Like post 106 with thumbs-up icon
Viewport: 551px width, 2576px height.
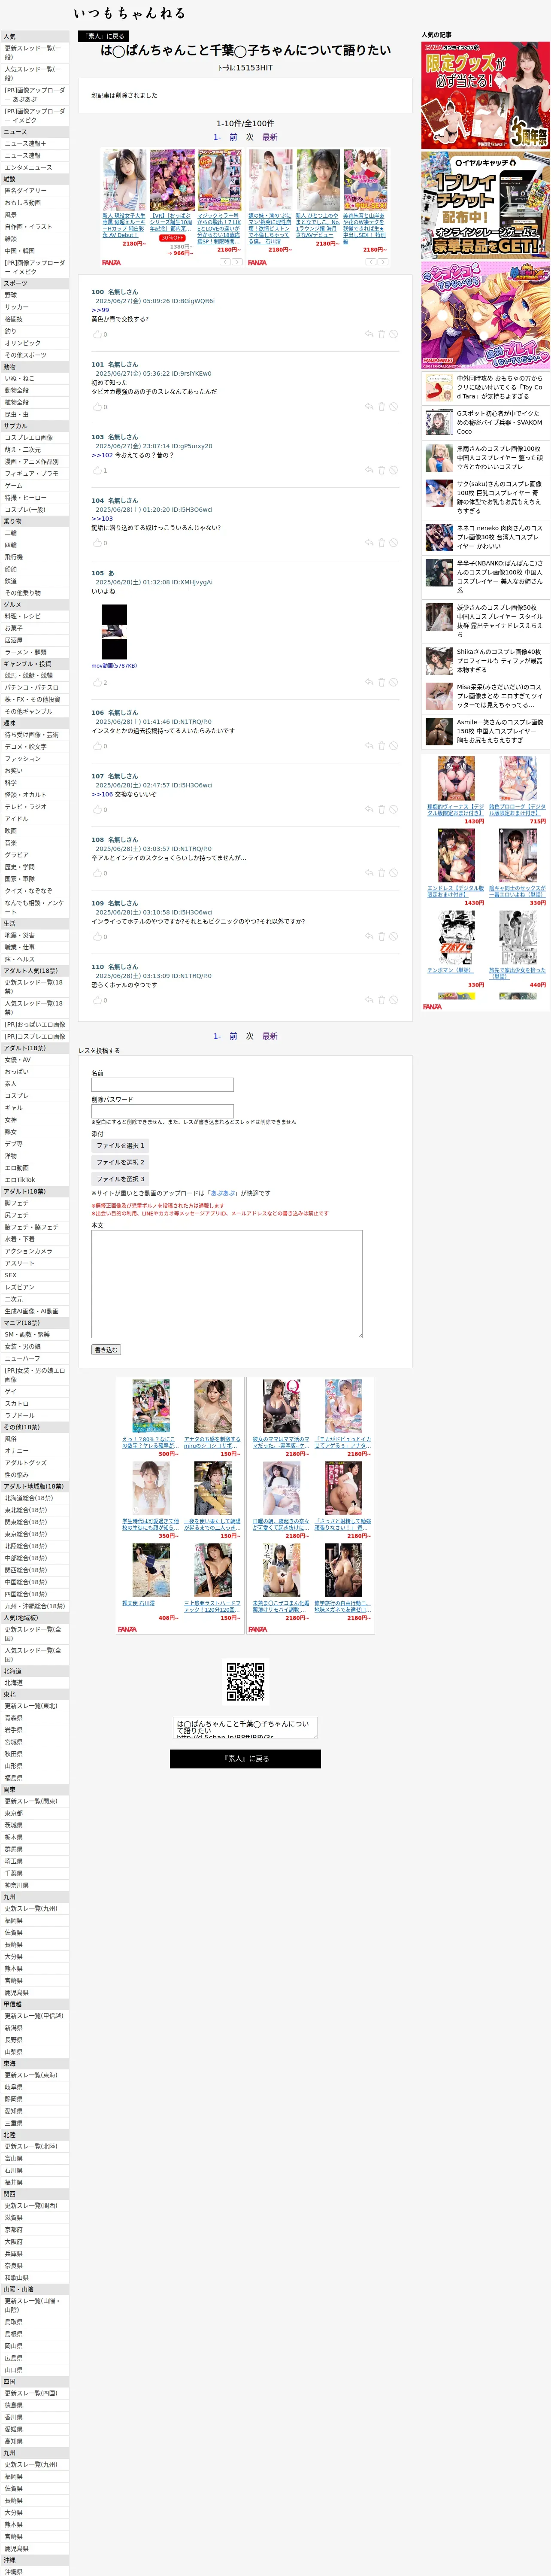click(97, 746)
